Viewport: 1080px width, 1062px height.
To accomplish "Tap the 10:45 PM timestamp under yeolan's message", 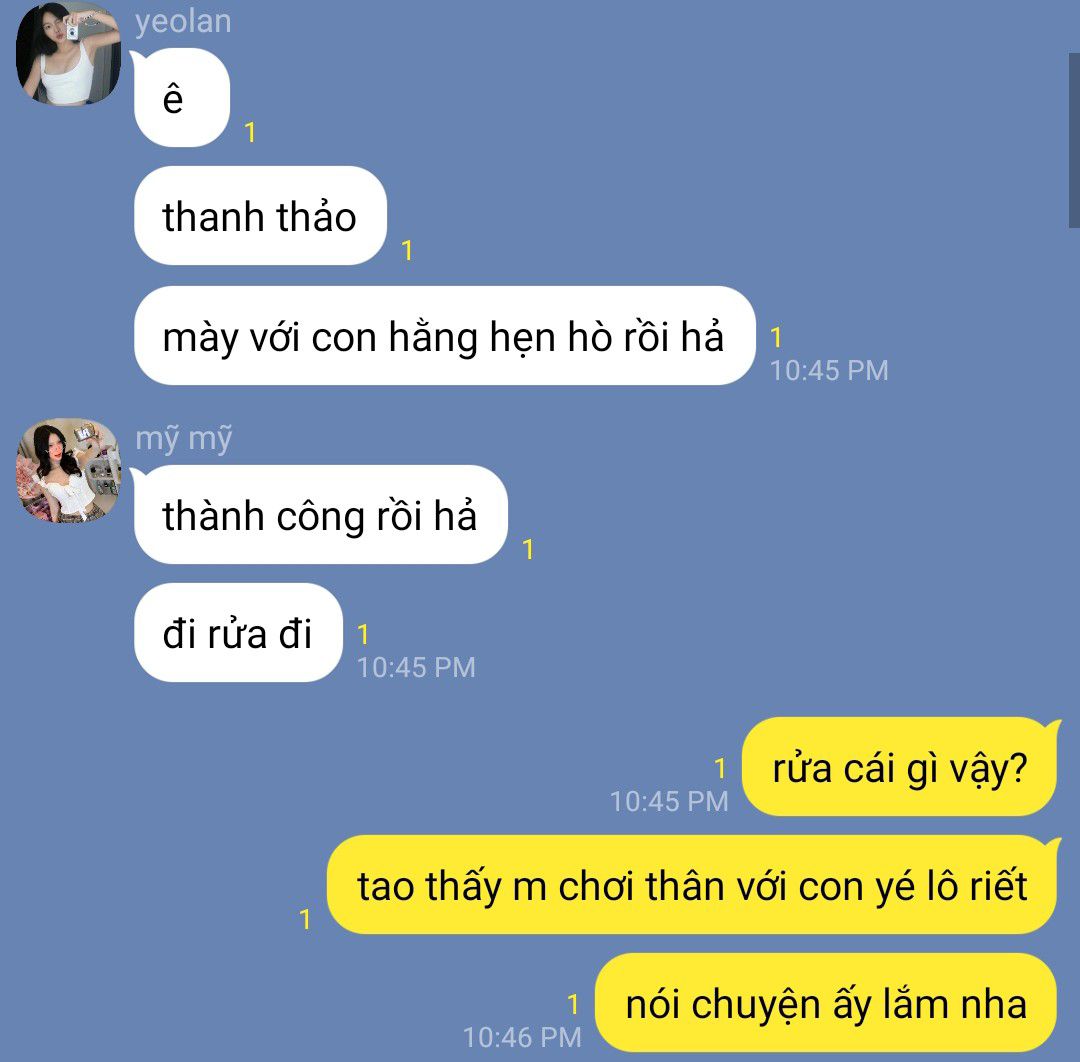I will 829,371.
